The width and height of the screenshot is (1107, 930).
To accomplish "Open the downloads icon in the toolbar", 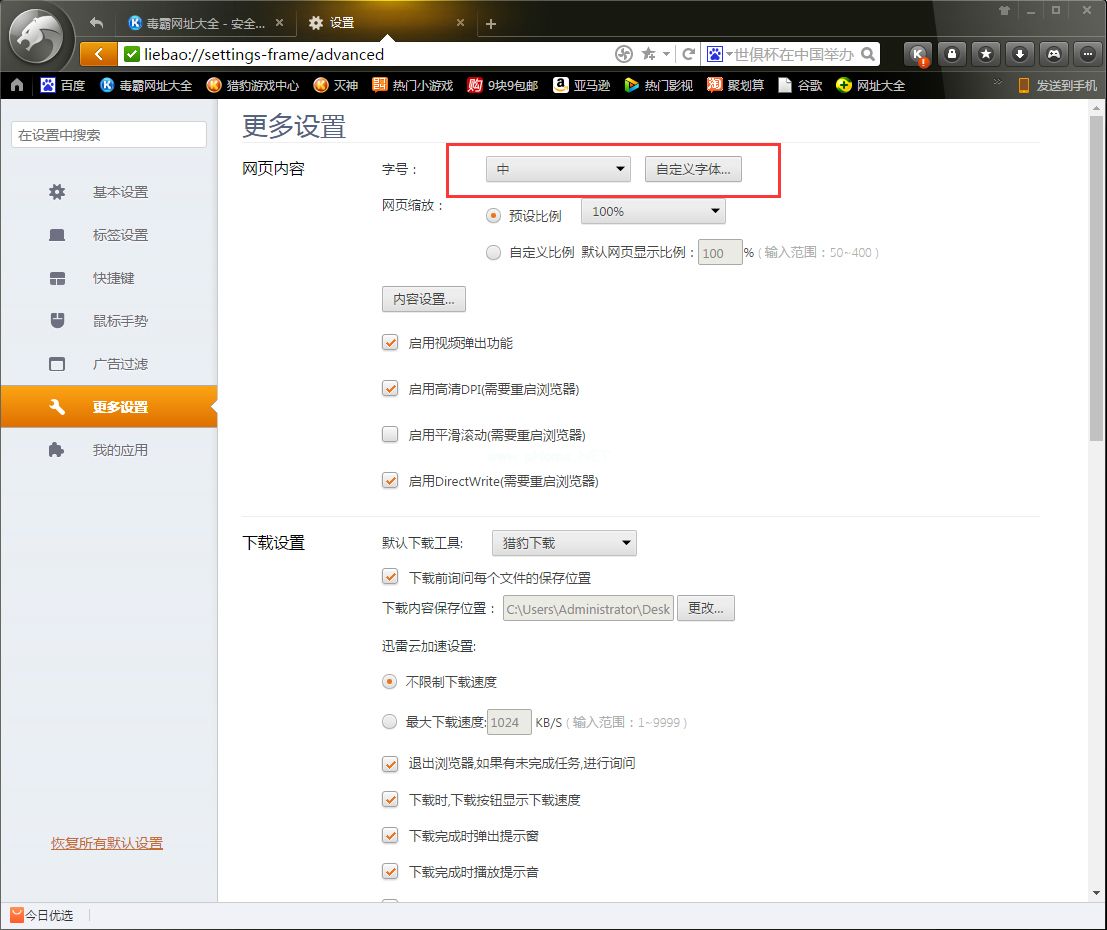I will [x=1020, y=55].
